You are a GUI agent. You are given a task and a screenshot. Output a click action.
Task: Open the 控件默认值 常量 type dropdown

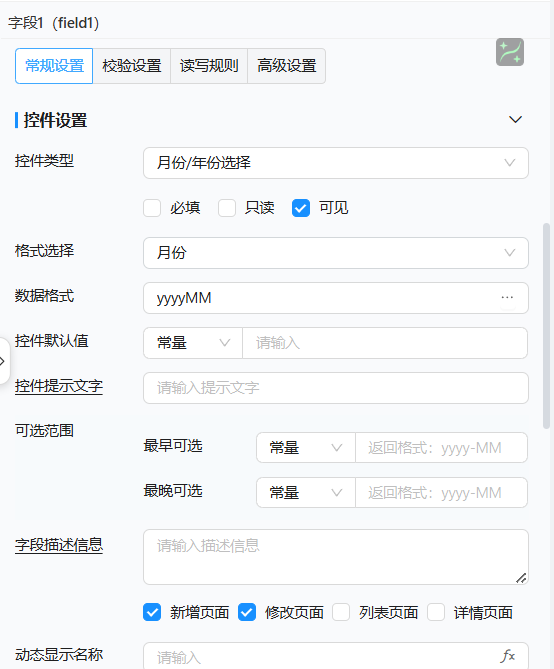coord(193,343)
